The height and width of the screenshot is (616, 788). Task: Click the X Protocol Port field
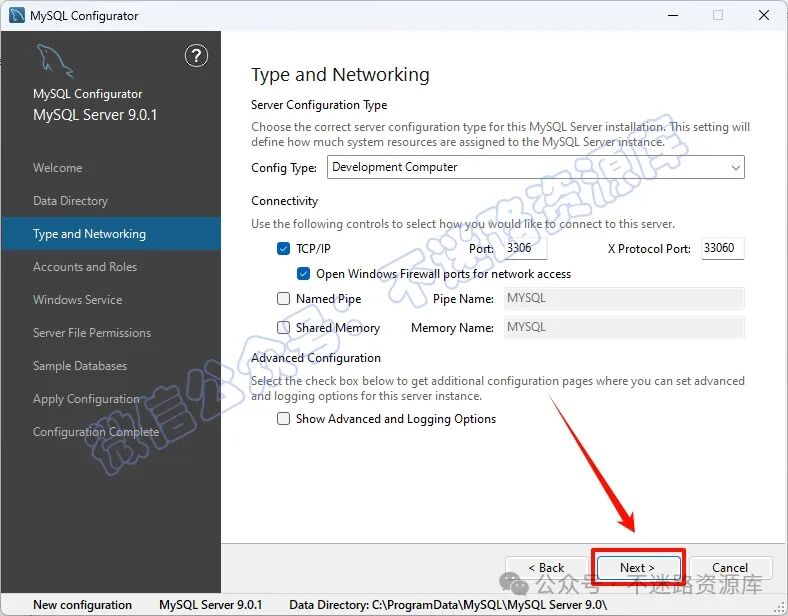(x=723, y=248)
